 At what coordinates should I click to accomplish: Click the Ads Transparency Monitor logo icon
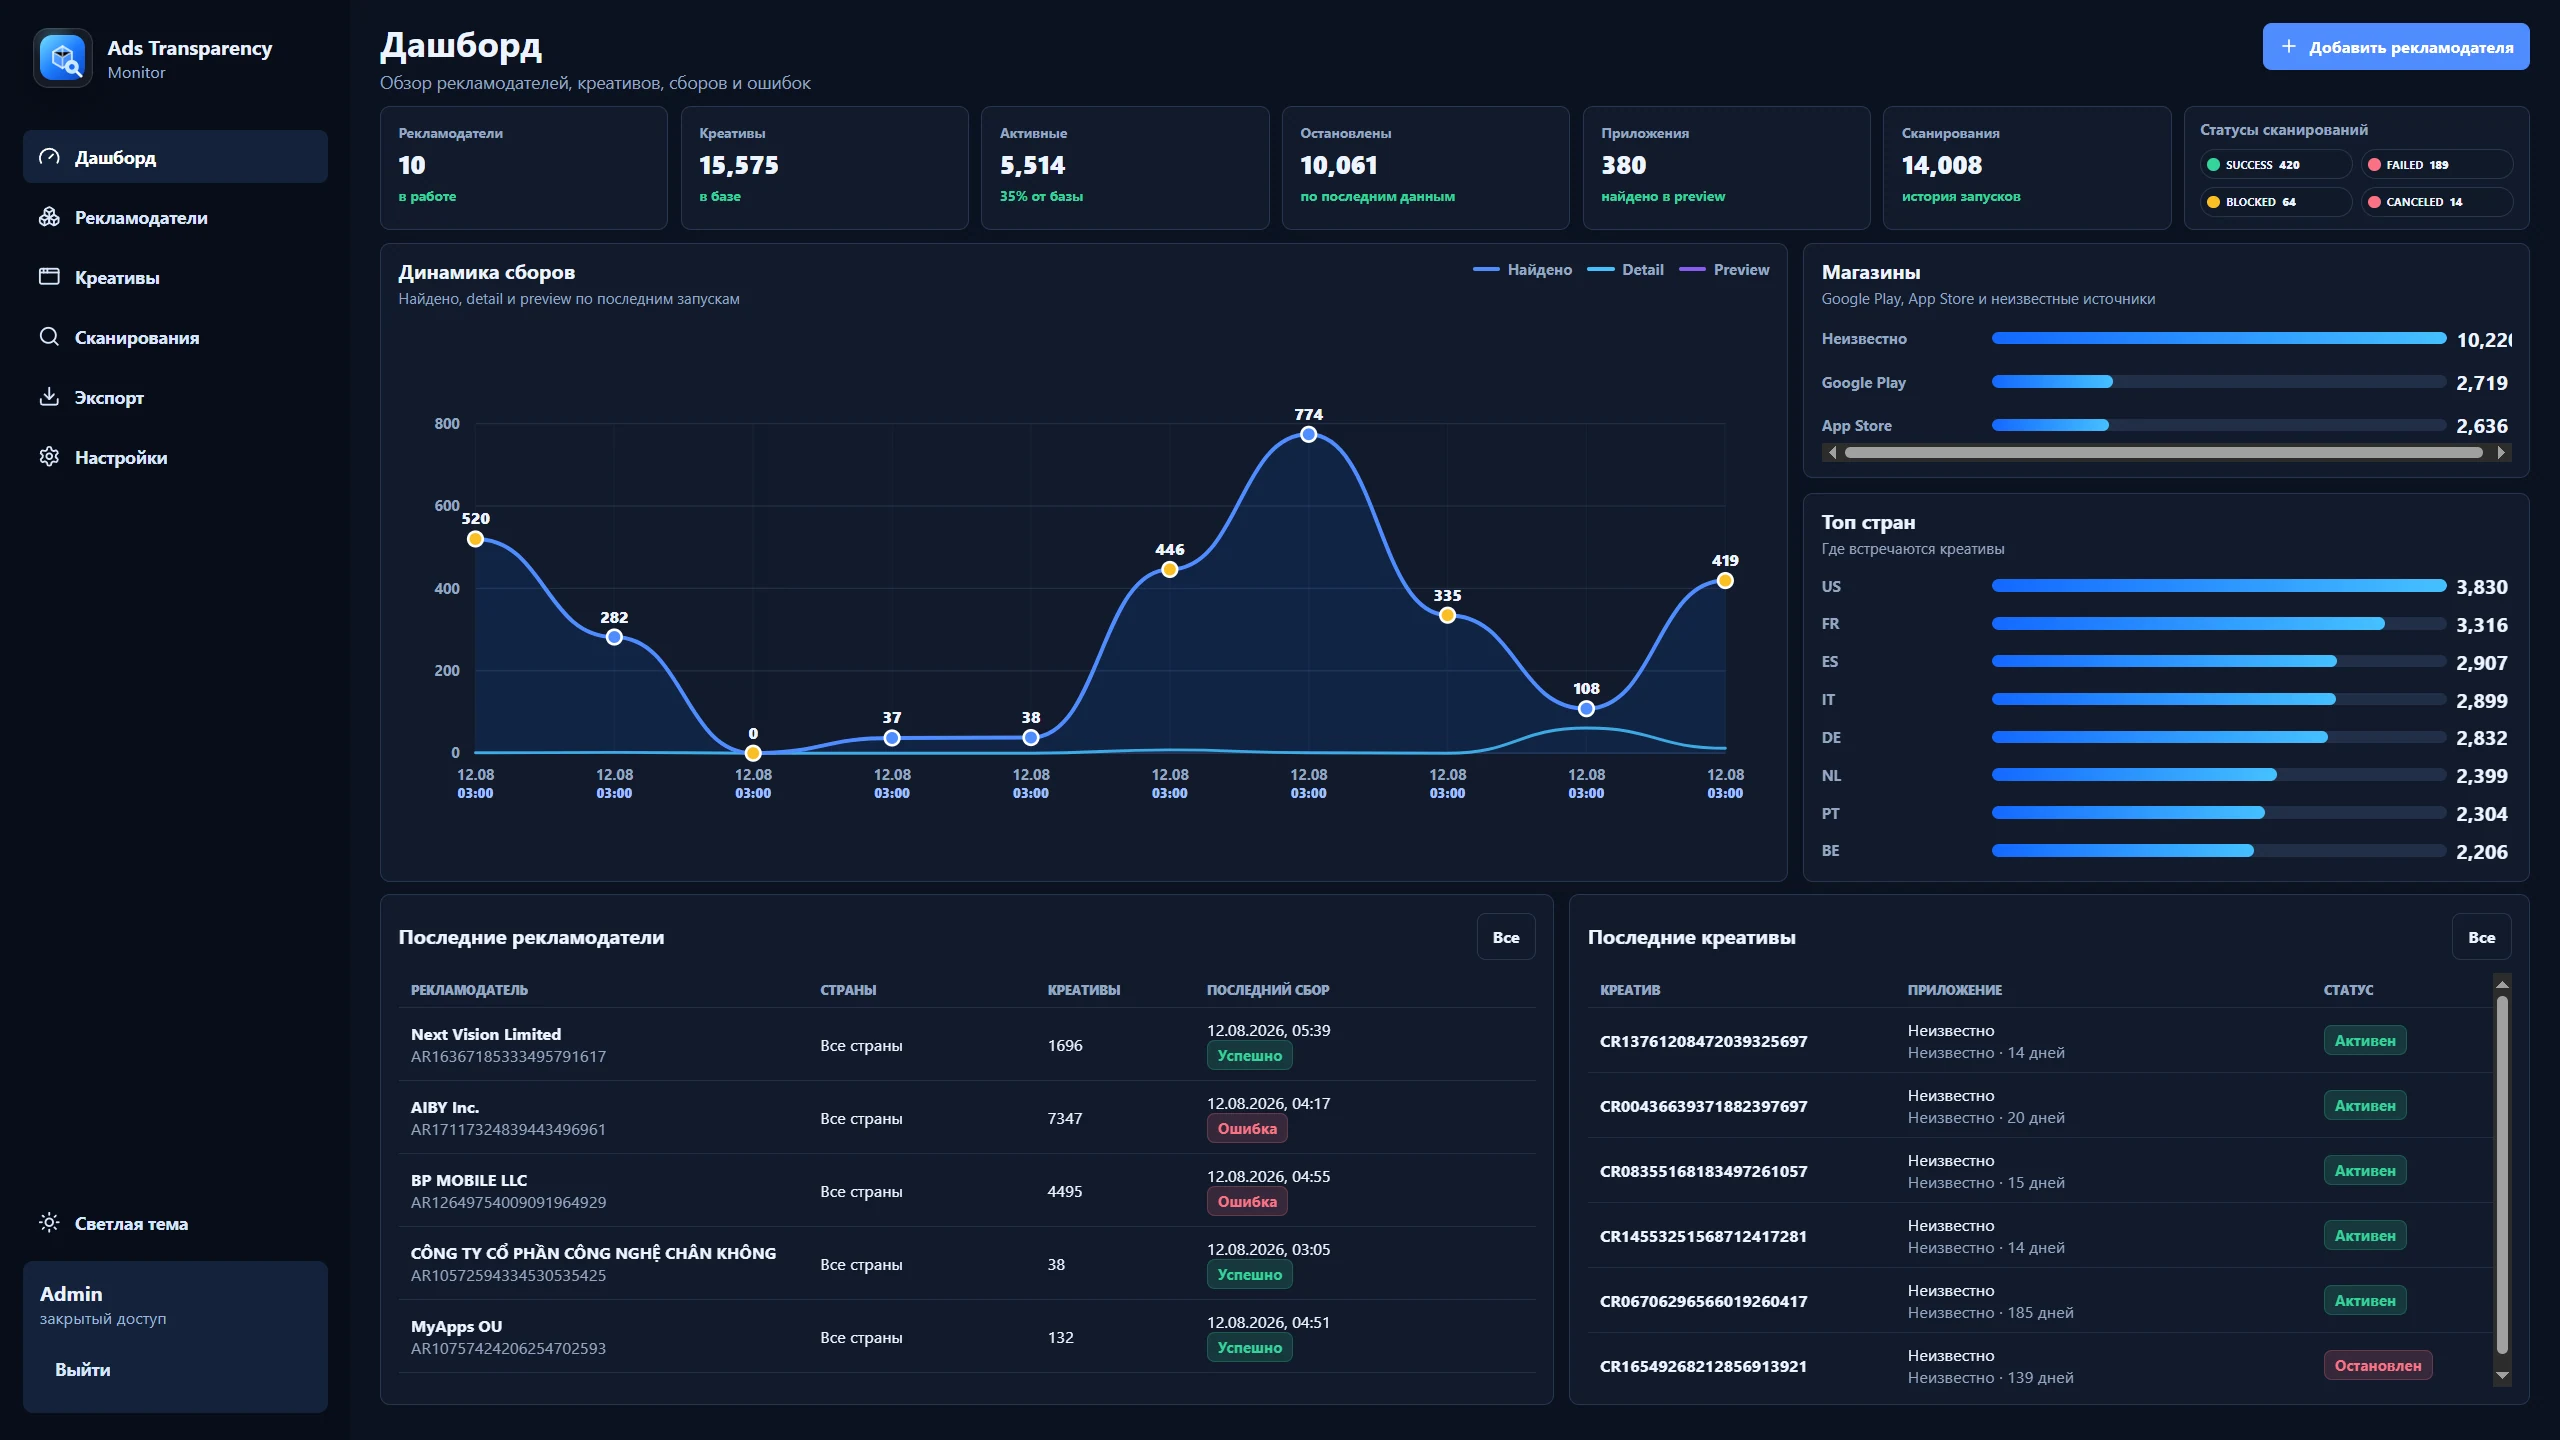64,58
